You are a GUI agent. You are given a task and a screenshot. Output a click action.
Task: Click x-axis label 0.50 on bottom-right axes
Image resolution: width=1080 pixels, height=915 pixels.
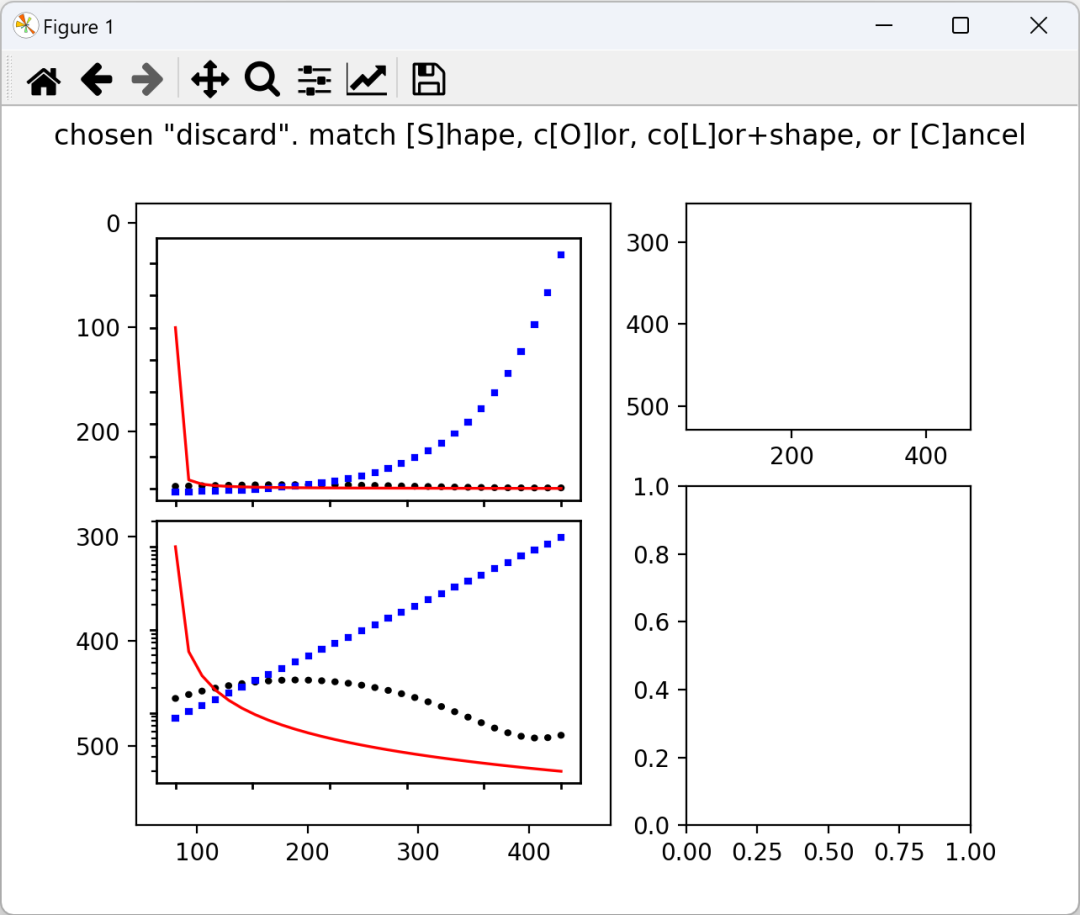pyautogui.click(x=829, y=852)
